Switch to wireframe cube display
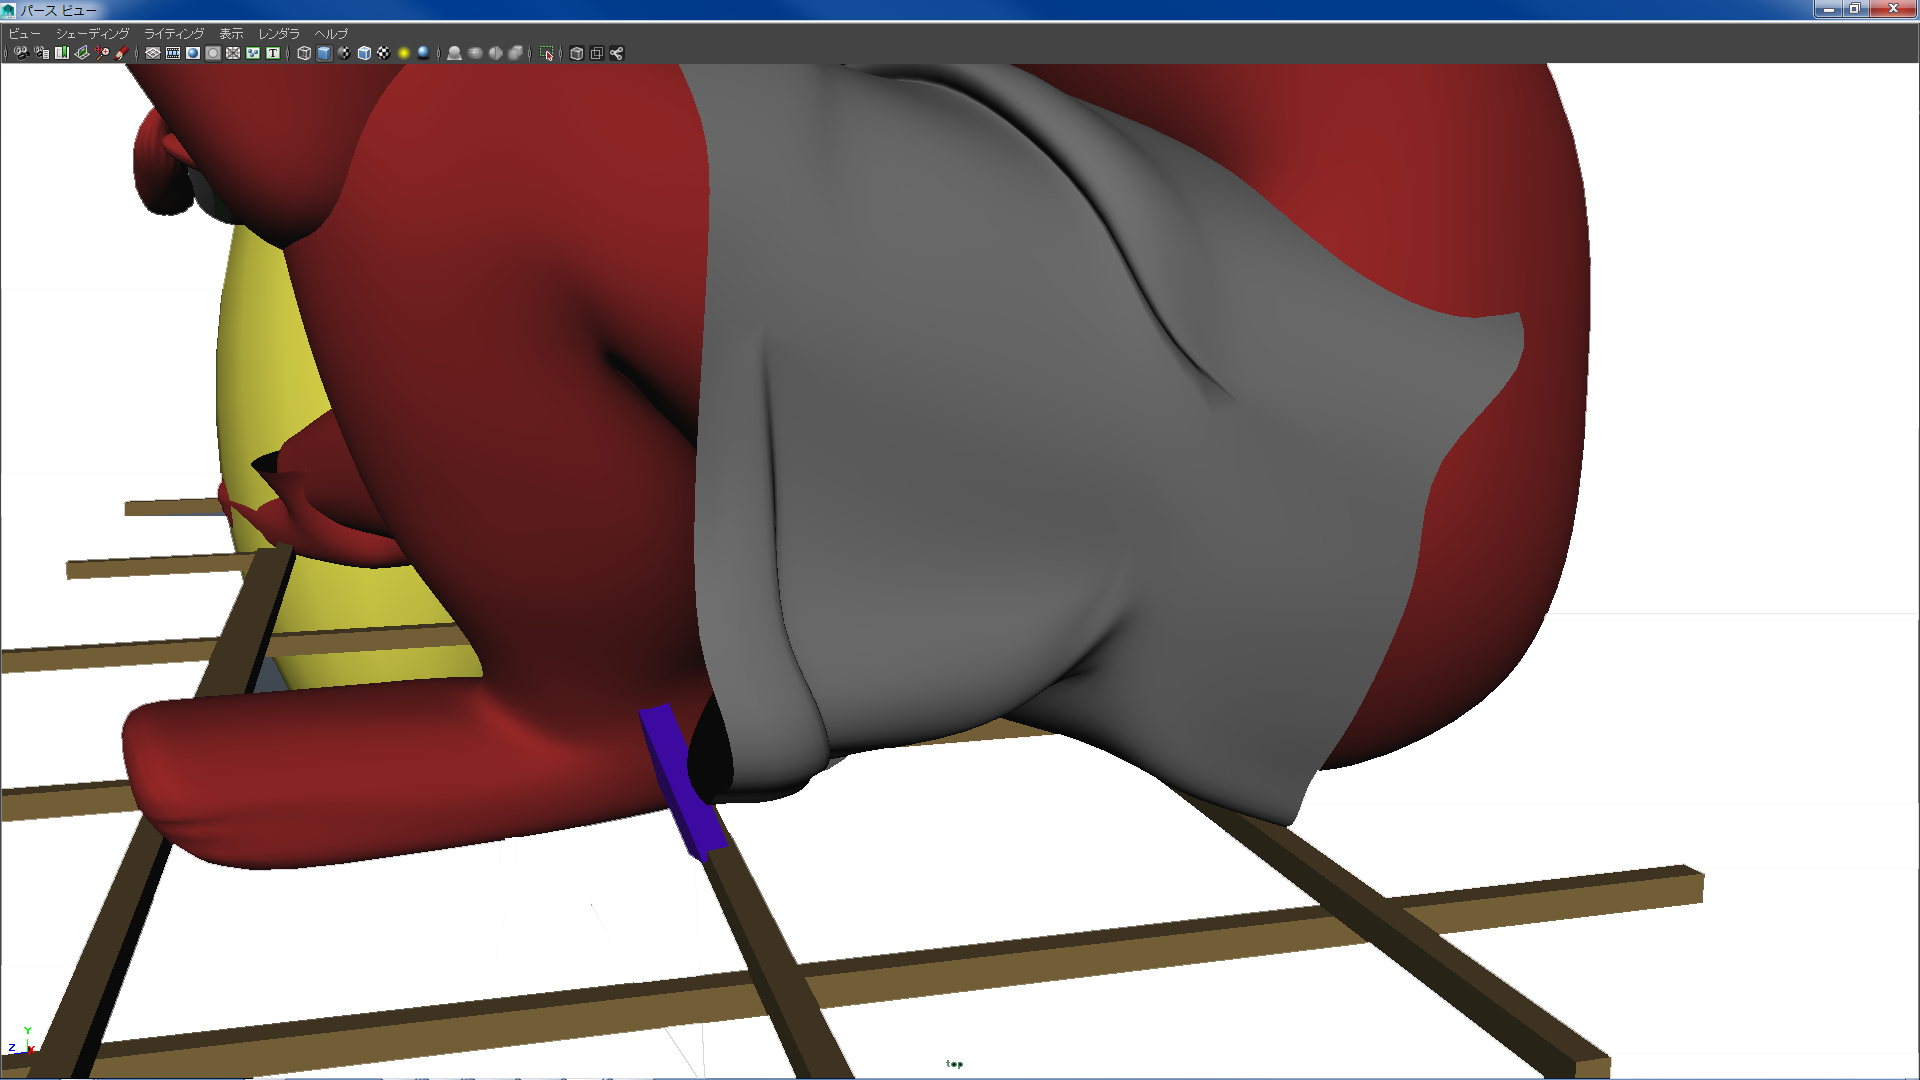The width and height of the screenshot is (1920, 1080). 304,53
